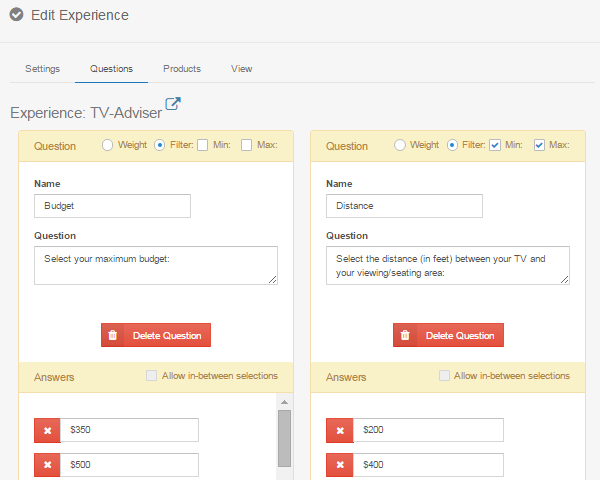This screenshot has width=600, height=480.
Task: Select Filter radio for the Budget question
Action: coord(160,145)
